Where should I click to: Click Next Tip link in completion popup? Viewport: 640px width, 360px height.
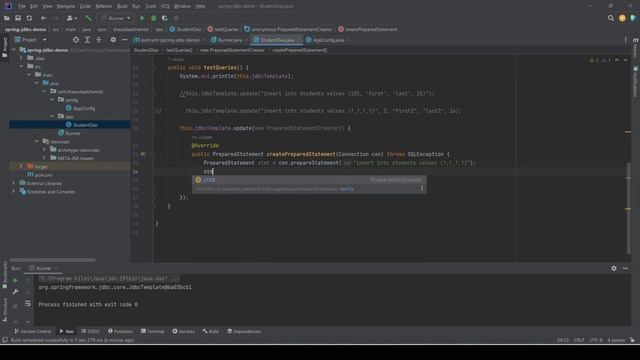point(347,189)
